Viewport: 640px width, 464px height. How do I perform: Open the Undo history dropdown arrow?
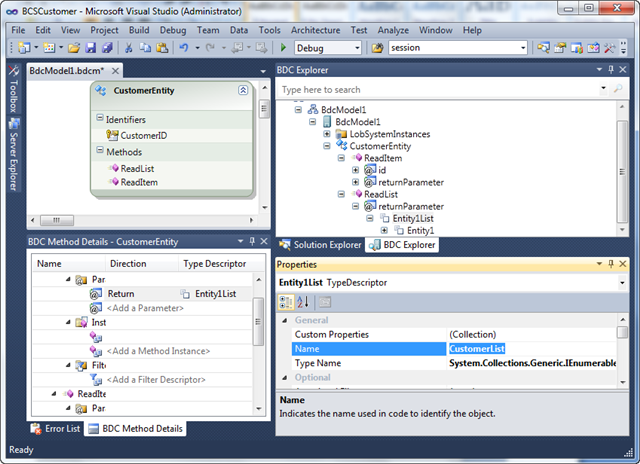(197, 48)
